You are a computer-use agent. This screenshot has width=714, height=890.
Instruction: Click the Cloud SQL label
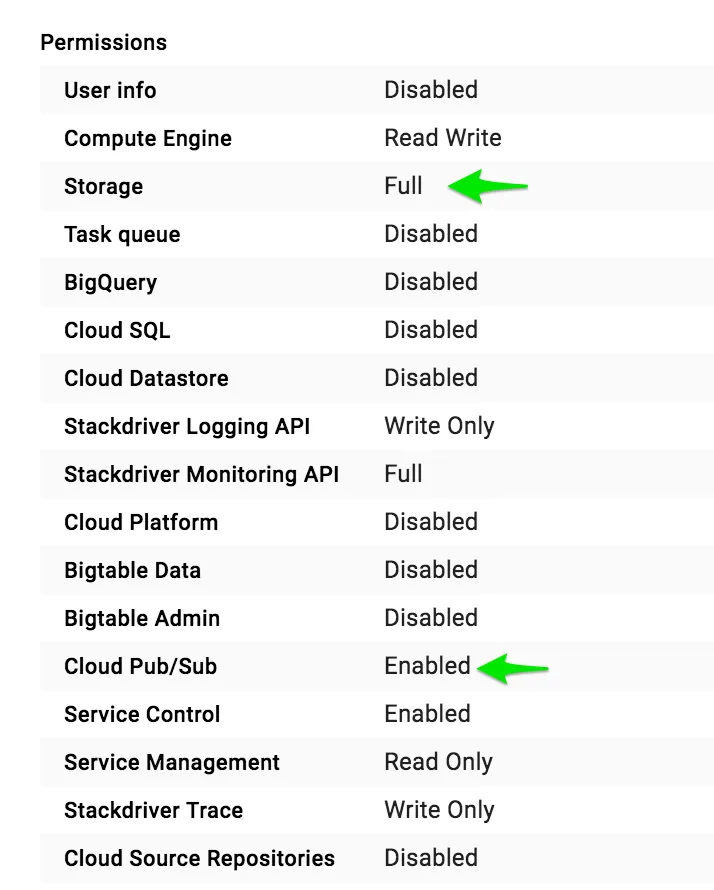click(117, 330)
